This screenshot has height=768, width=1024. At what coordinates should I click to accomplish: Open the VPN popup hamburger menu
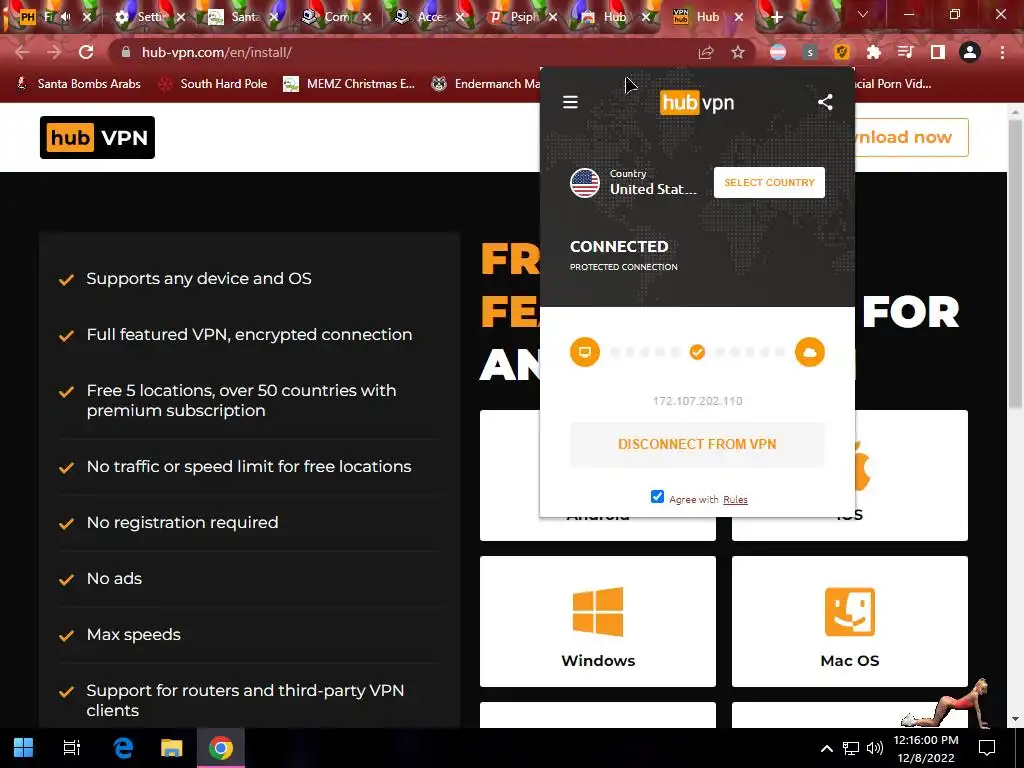pyautogui.click(x=570, y=102)
